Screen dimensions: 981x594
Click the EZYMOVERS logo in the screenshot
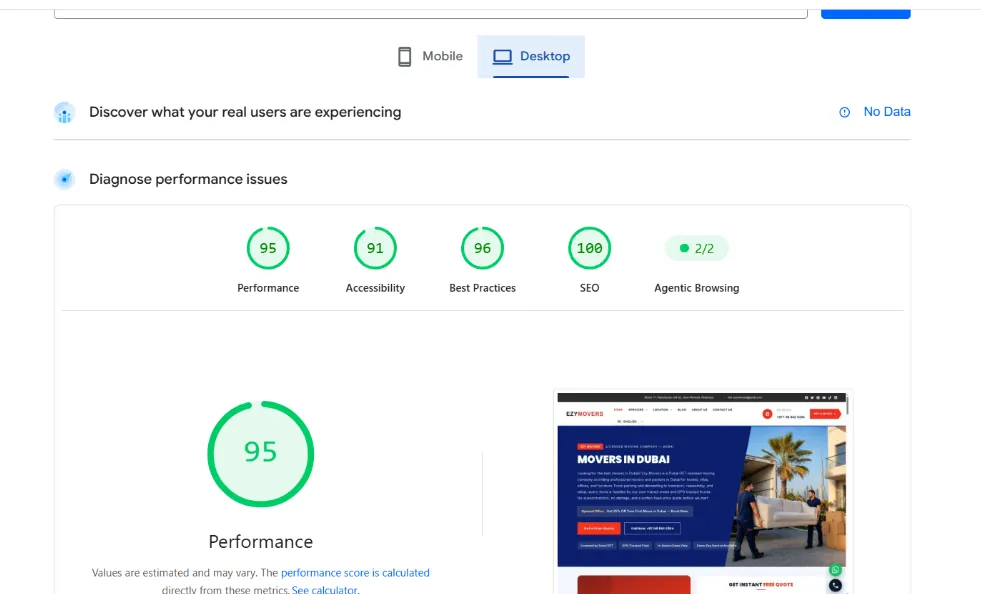[x=584, y=414]
